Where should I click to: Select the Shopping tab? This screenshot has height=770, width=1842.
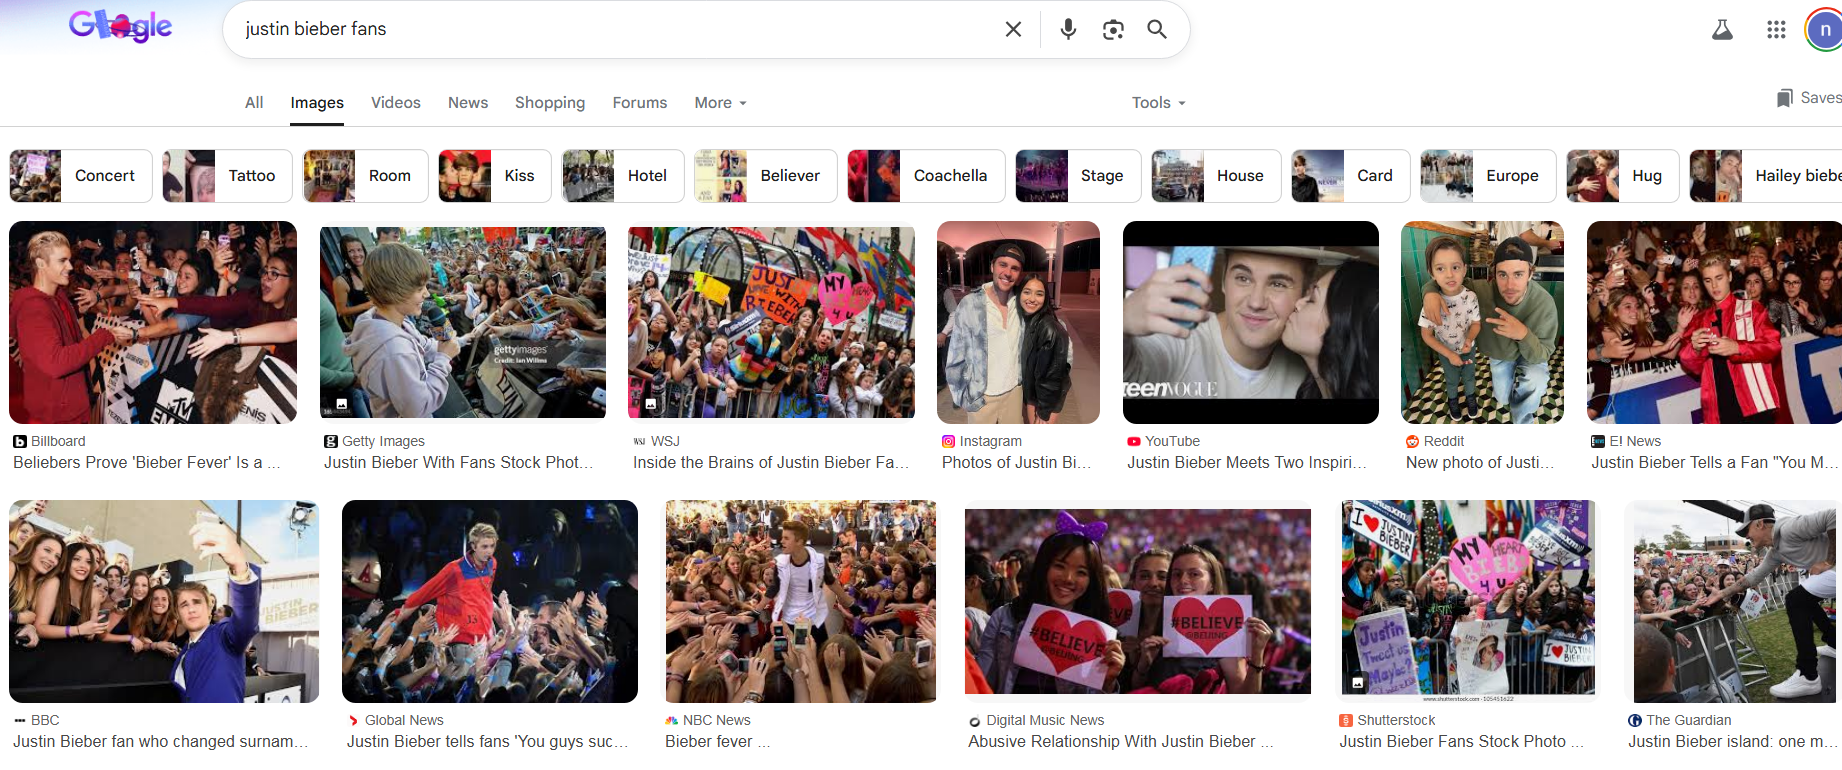[550, 102]
